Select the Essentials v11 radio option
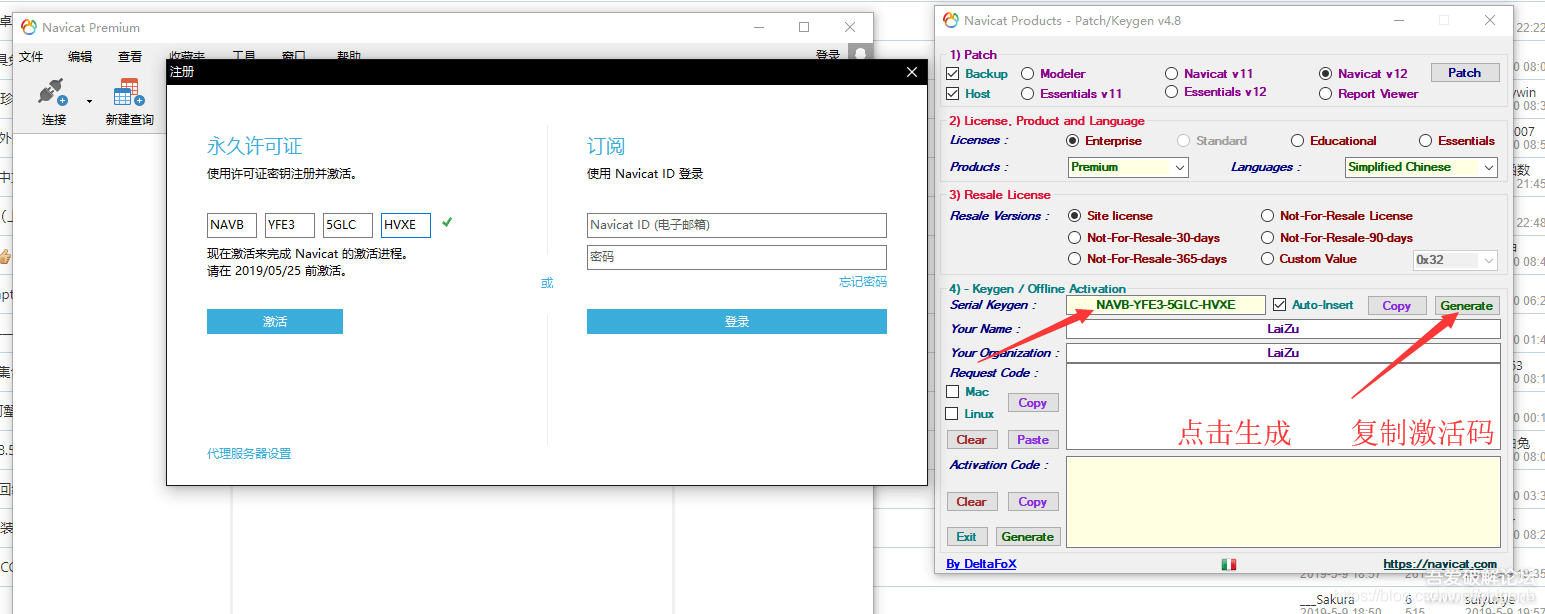This screenshot has height=614, width=1545. [x=1028, y=94]
